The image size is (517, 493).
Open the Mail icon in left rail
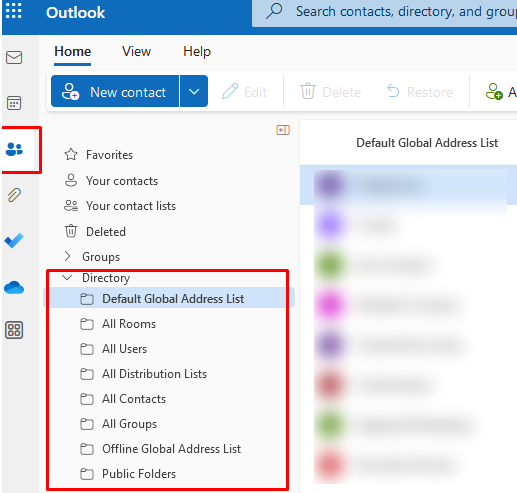[14, 57]
